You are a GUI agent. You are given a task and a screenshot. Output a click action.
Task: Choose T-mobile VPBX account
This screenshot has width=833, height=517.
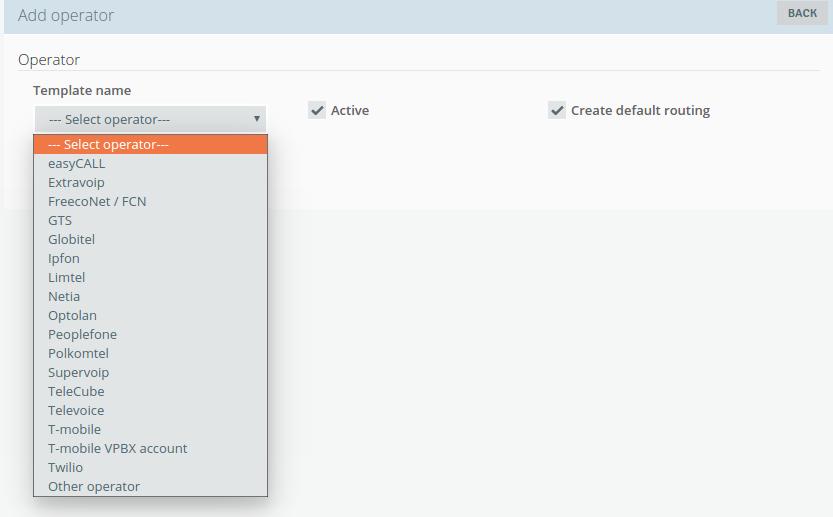[150, 448]
